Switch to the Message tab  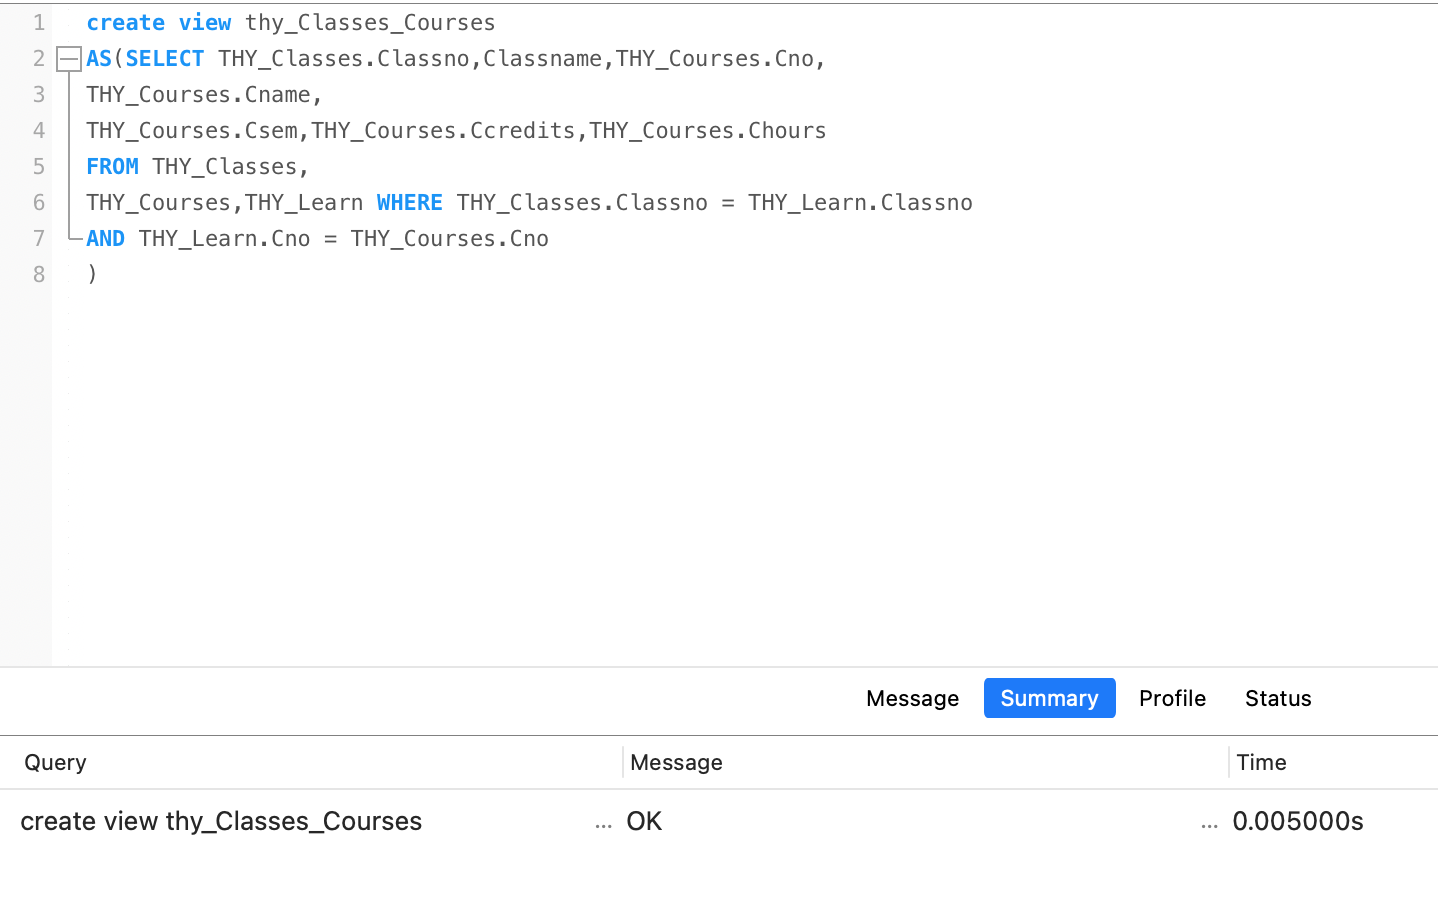click(x=912, y=698)
